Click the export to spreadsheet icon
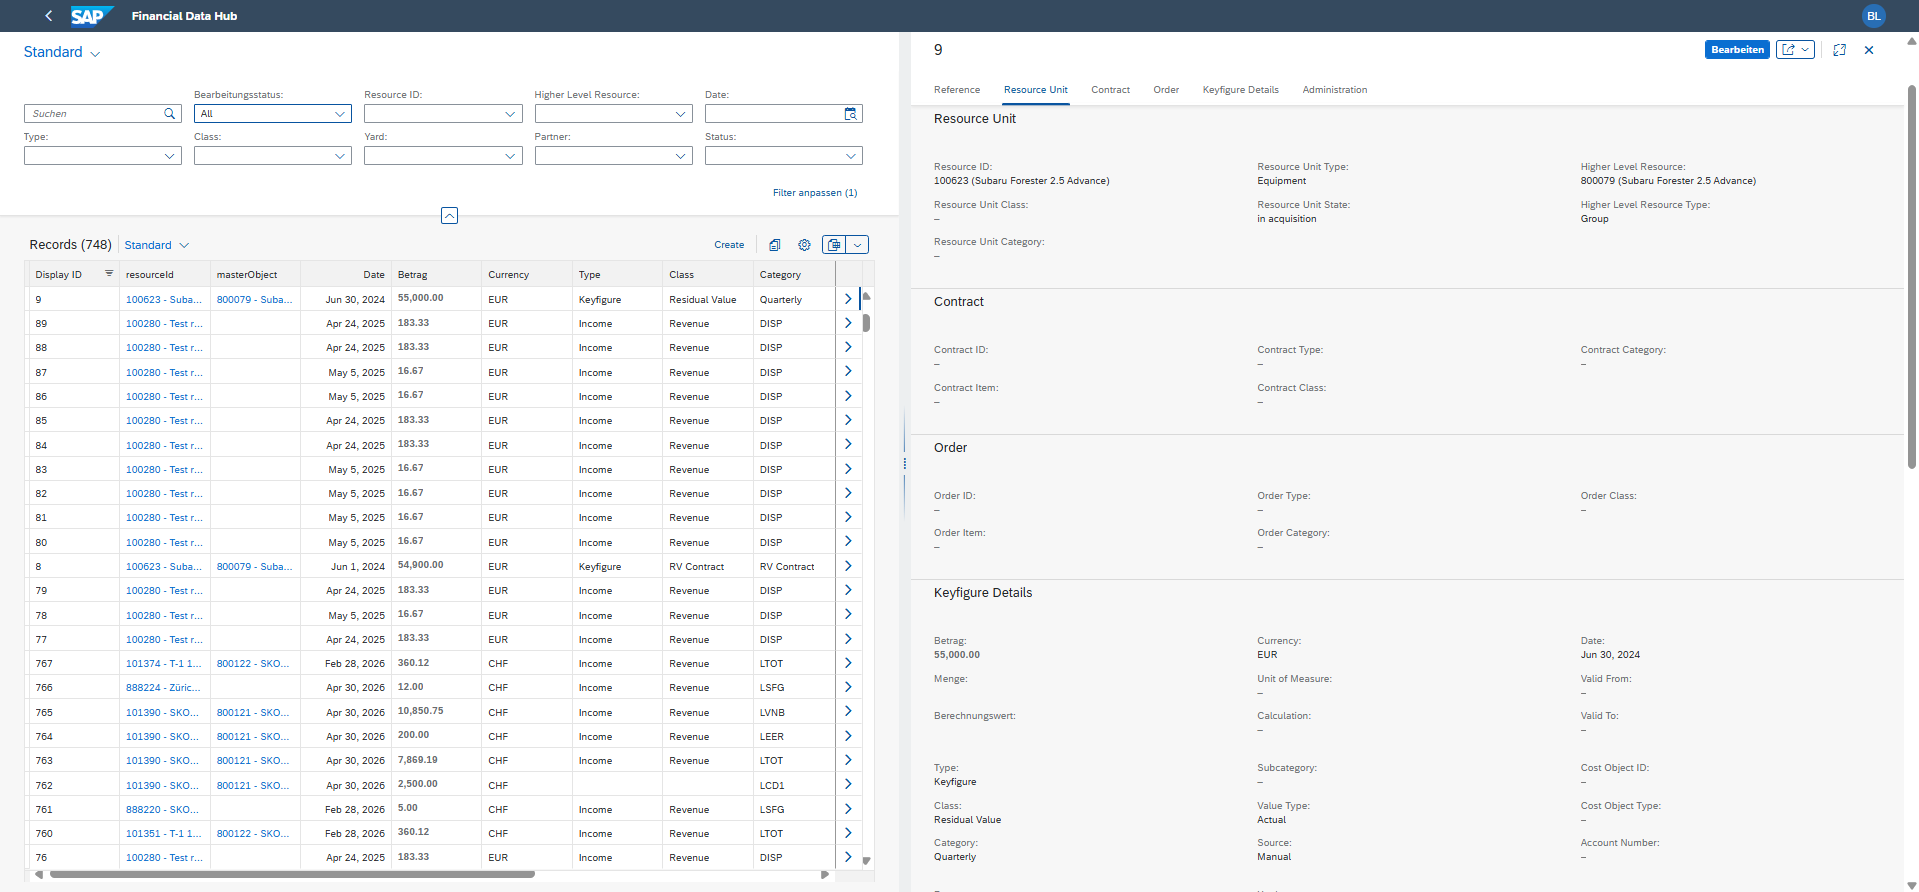The width and height of the screenshot is (1919, 892). click(834, 245)
